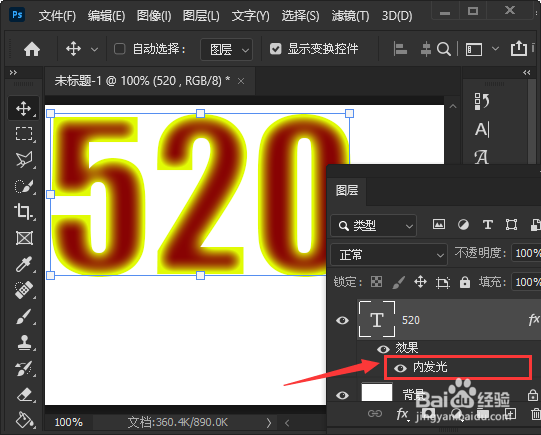Image resolution: width=541 pixels, height=435 pixels.
Task: Open the 编辑(E) menu
Action: (106, 16)
